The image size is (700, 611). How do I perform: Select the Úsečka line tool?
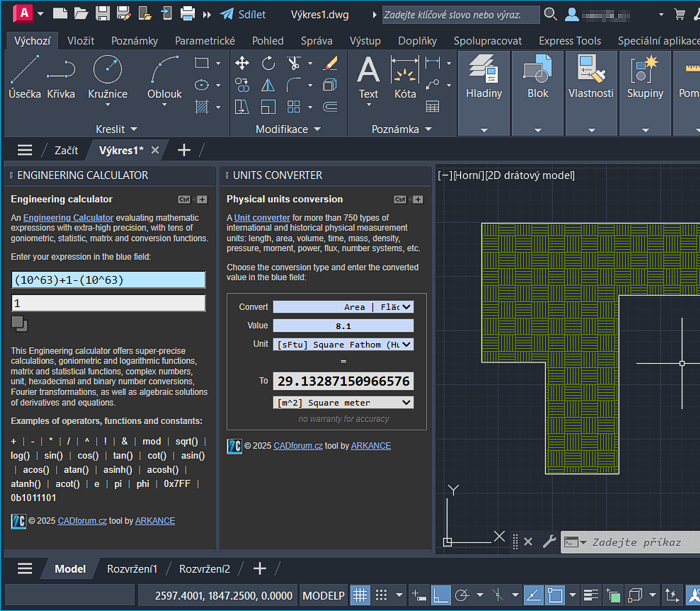coord(25,76)
